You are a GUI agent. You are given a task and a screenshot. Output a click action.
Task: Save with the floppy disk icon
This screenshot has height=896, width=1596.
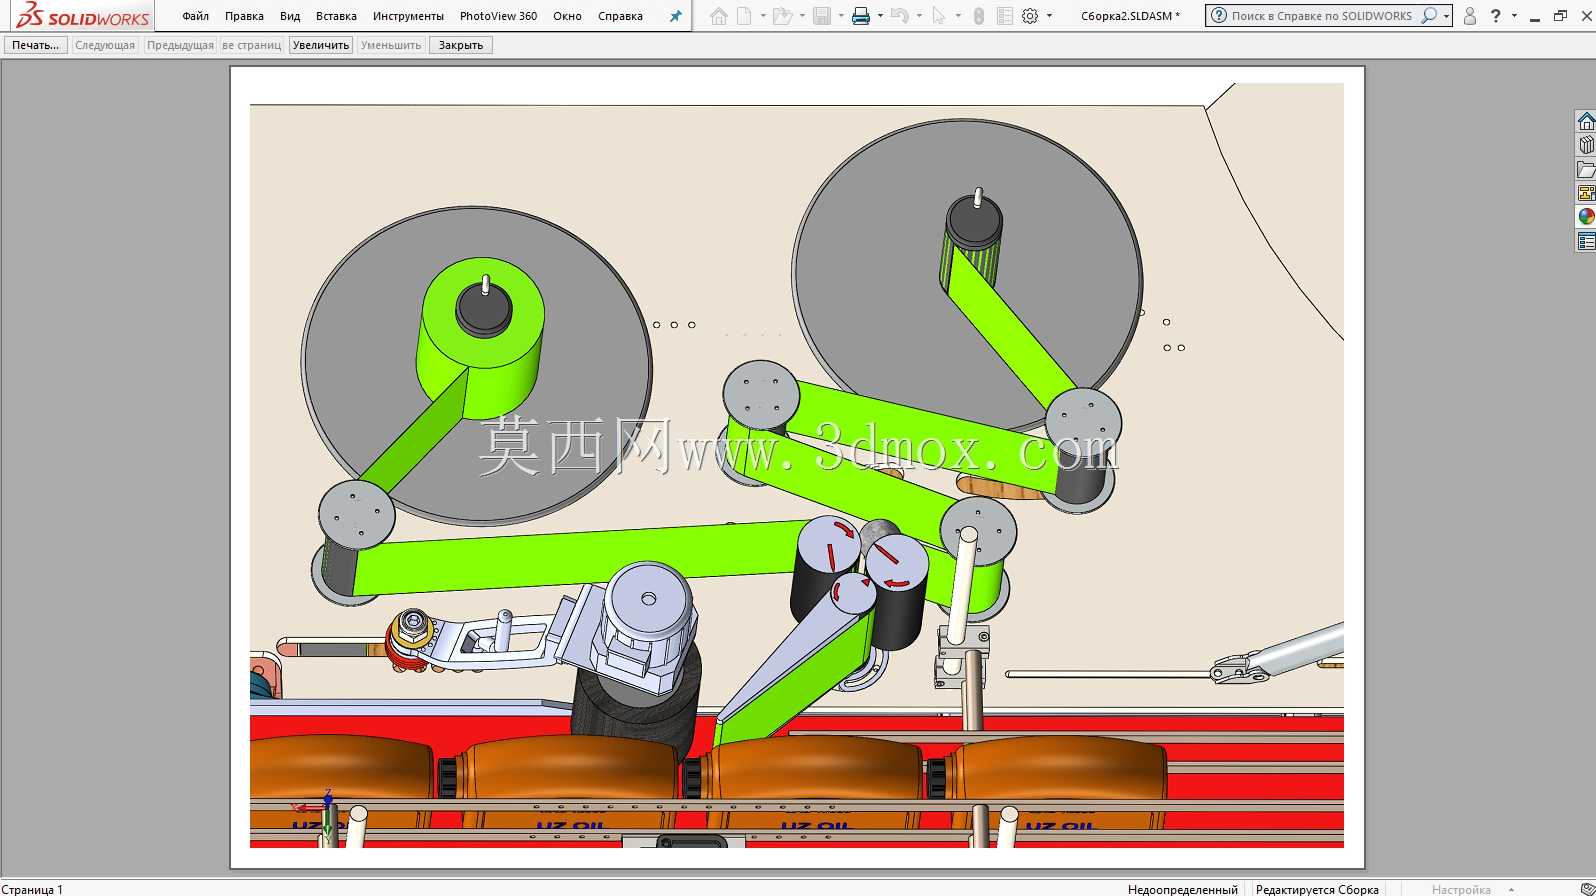coord(822,16)
